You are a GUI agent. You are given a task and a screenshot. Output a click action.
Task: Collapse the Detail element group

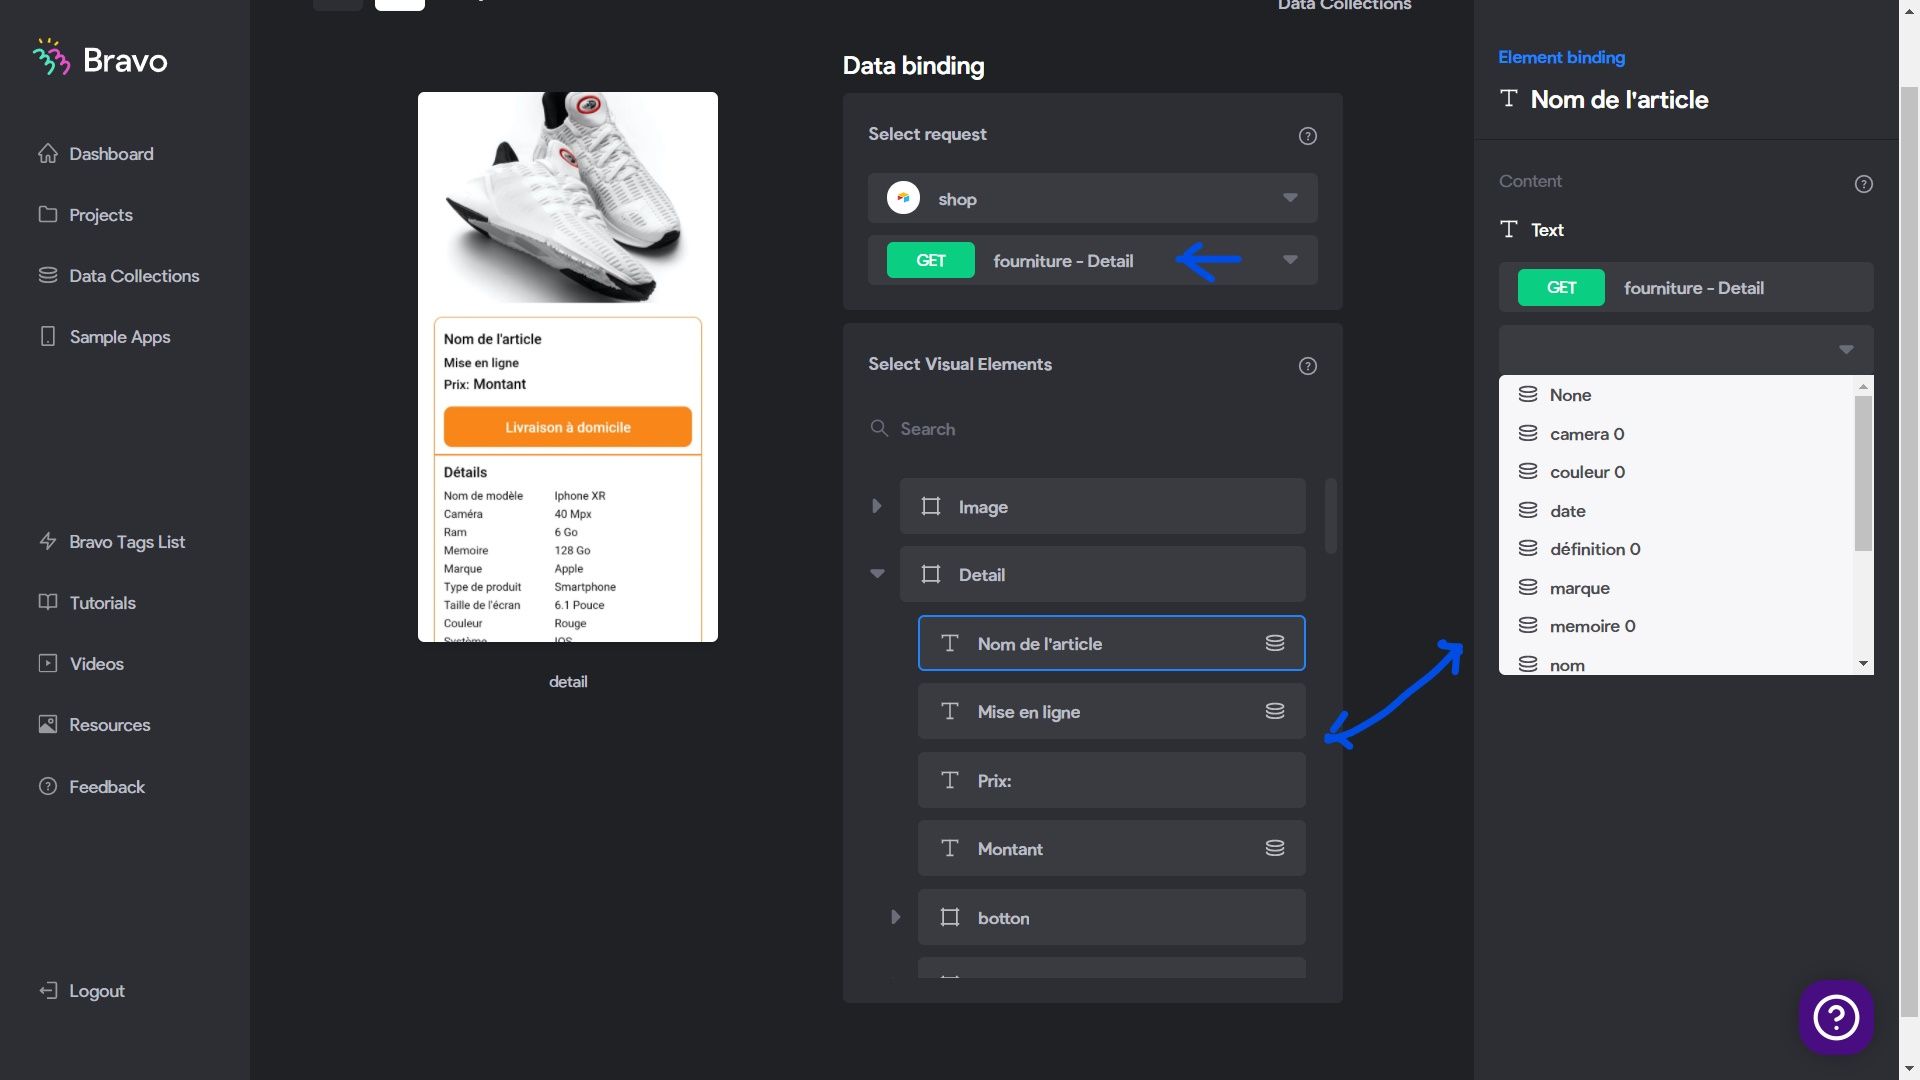[x=877, y=574]
